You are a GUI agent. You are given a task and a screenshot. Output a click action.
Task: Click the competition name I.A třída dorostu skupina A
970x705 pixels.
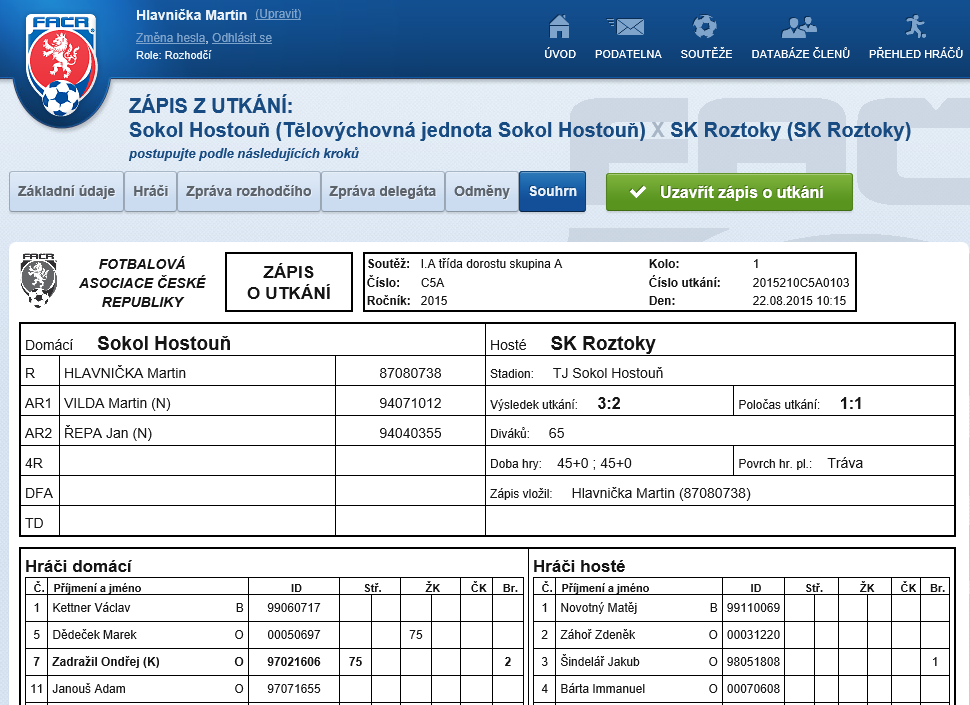coord(491,264)
